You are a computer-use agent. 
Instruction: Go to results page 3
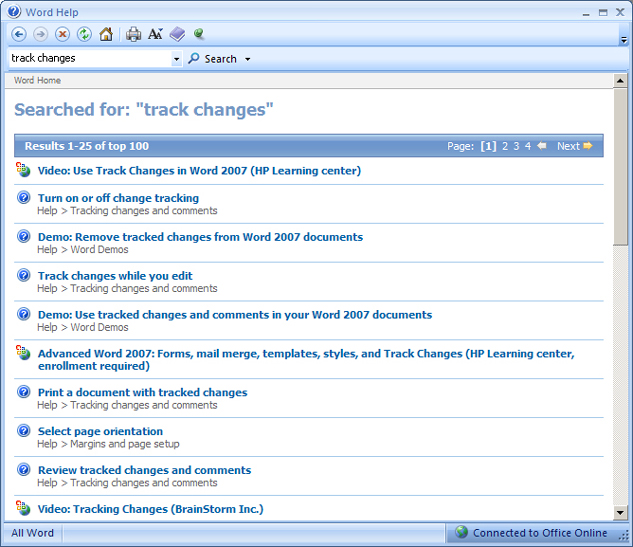pos(516,146)
